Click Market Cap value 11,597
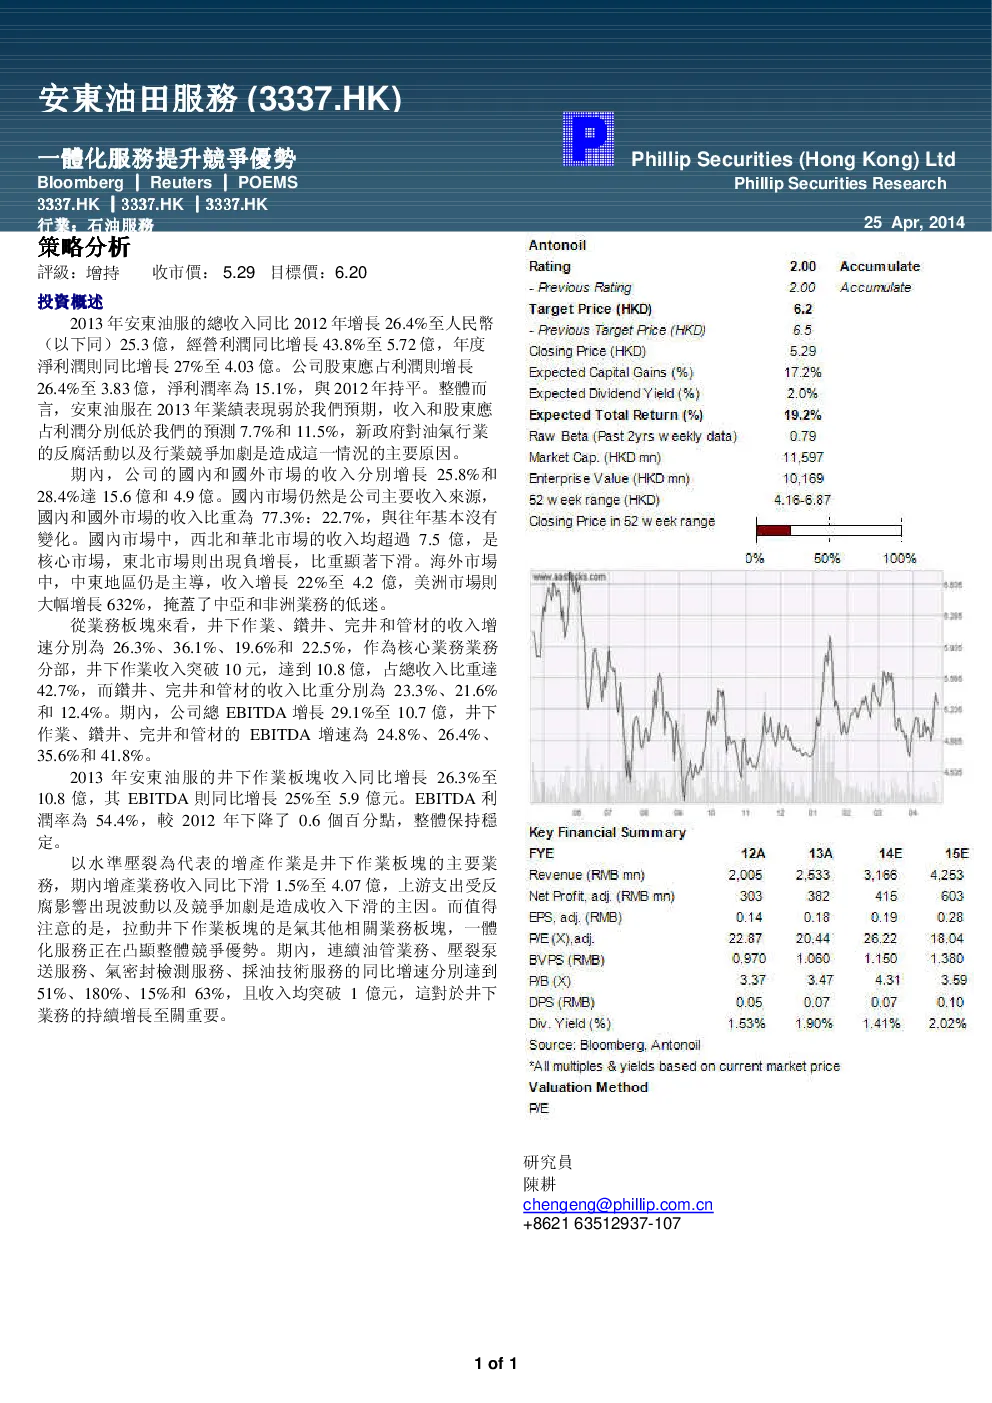Screen dimensions: 992x1403 click(x=803, y=457)
